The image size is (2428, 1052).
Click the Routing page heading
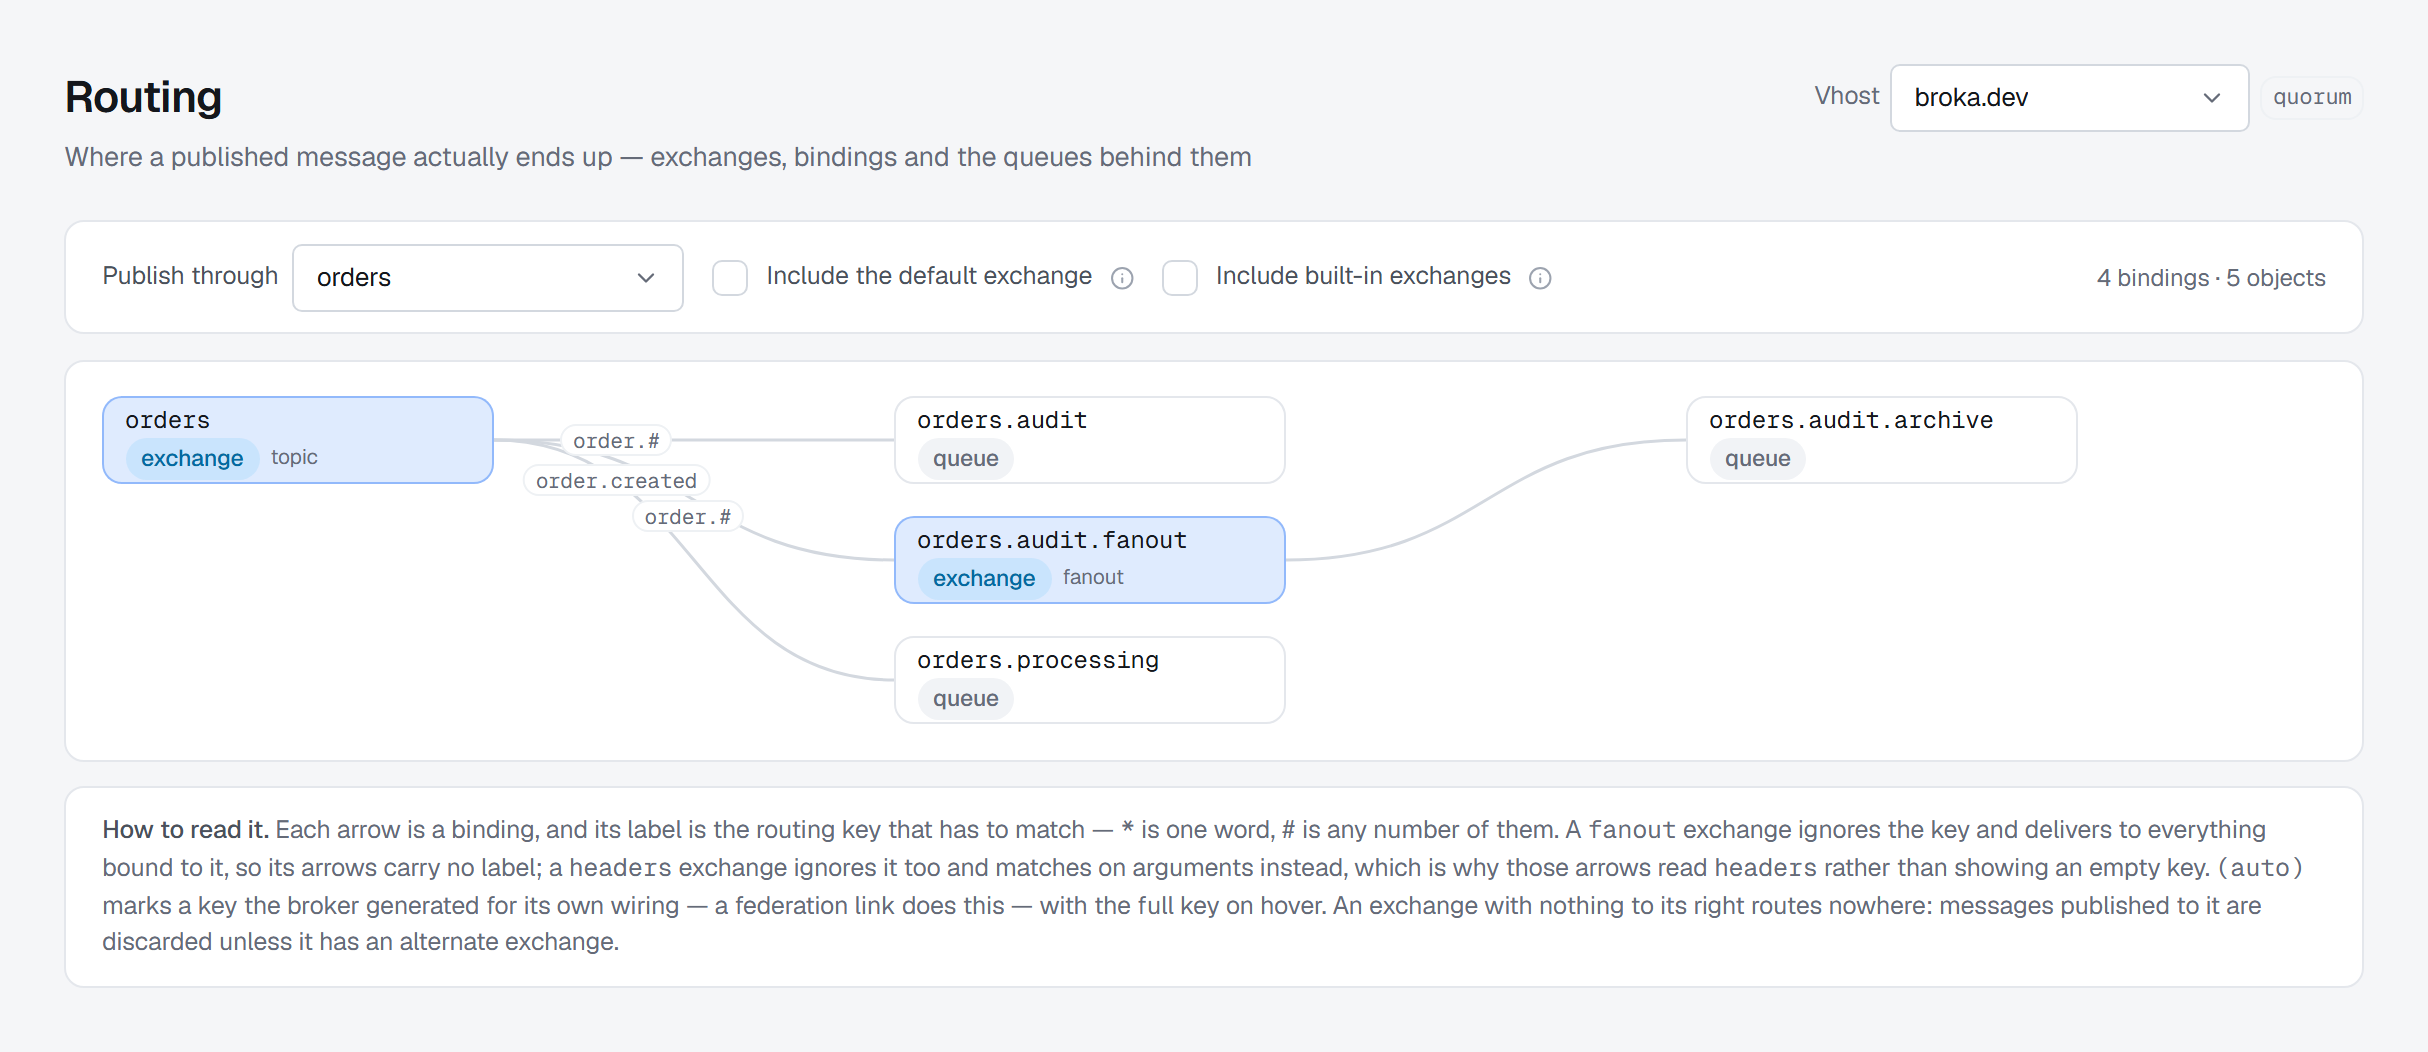[143, 97]
